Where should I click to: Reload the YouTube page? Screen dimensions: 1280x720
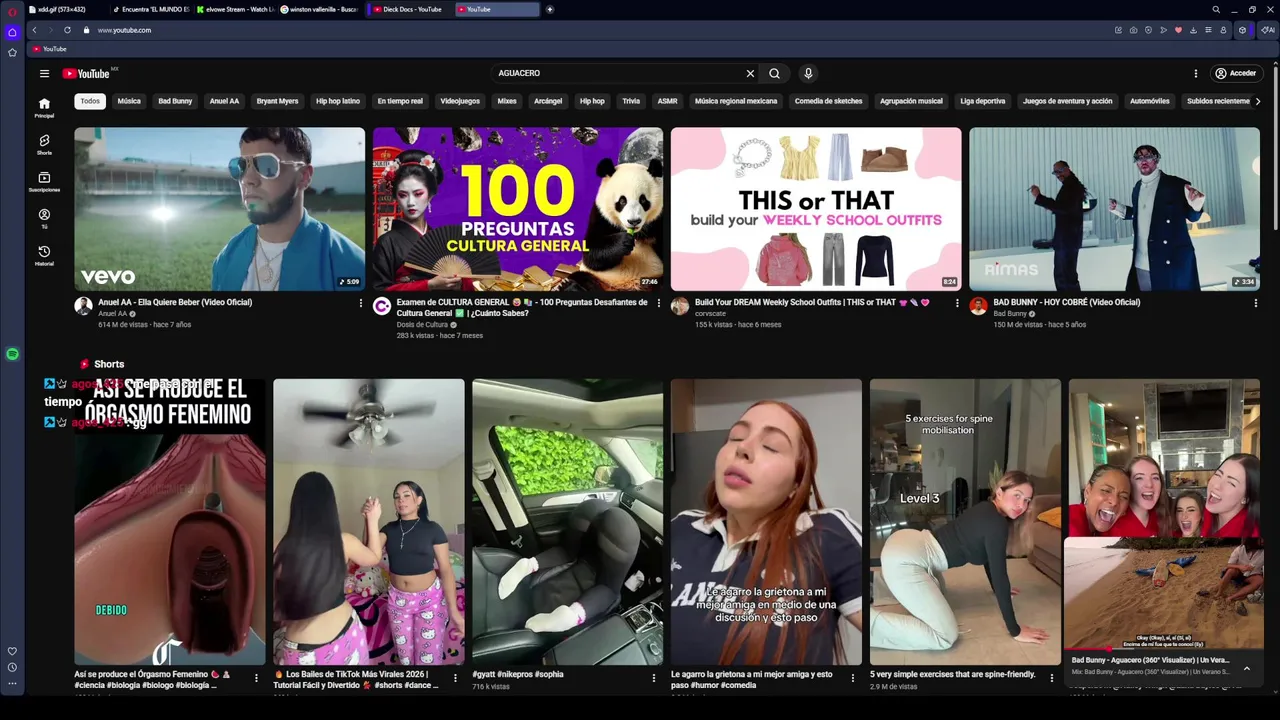[x=67, y=30]
